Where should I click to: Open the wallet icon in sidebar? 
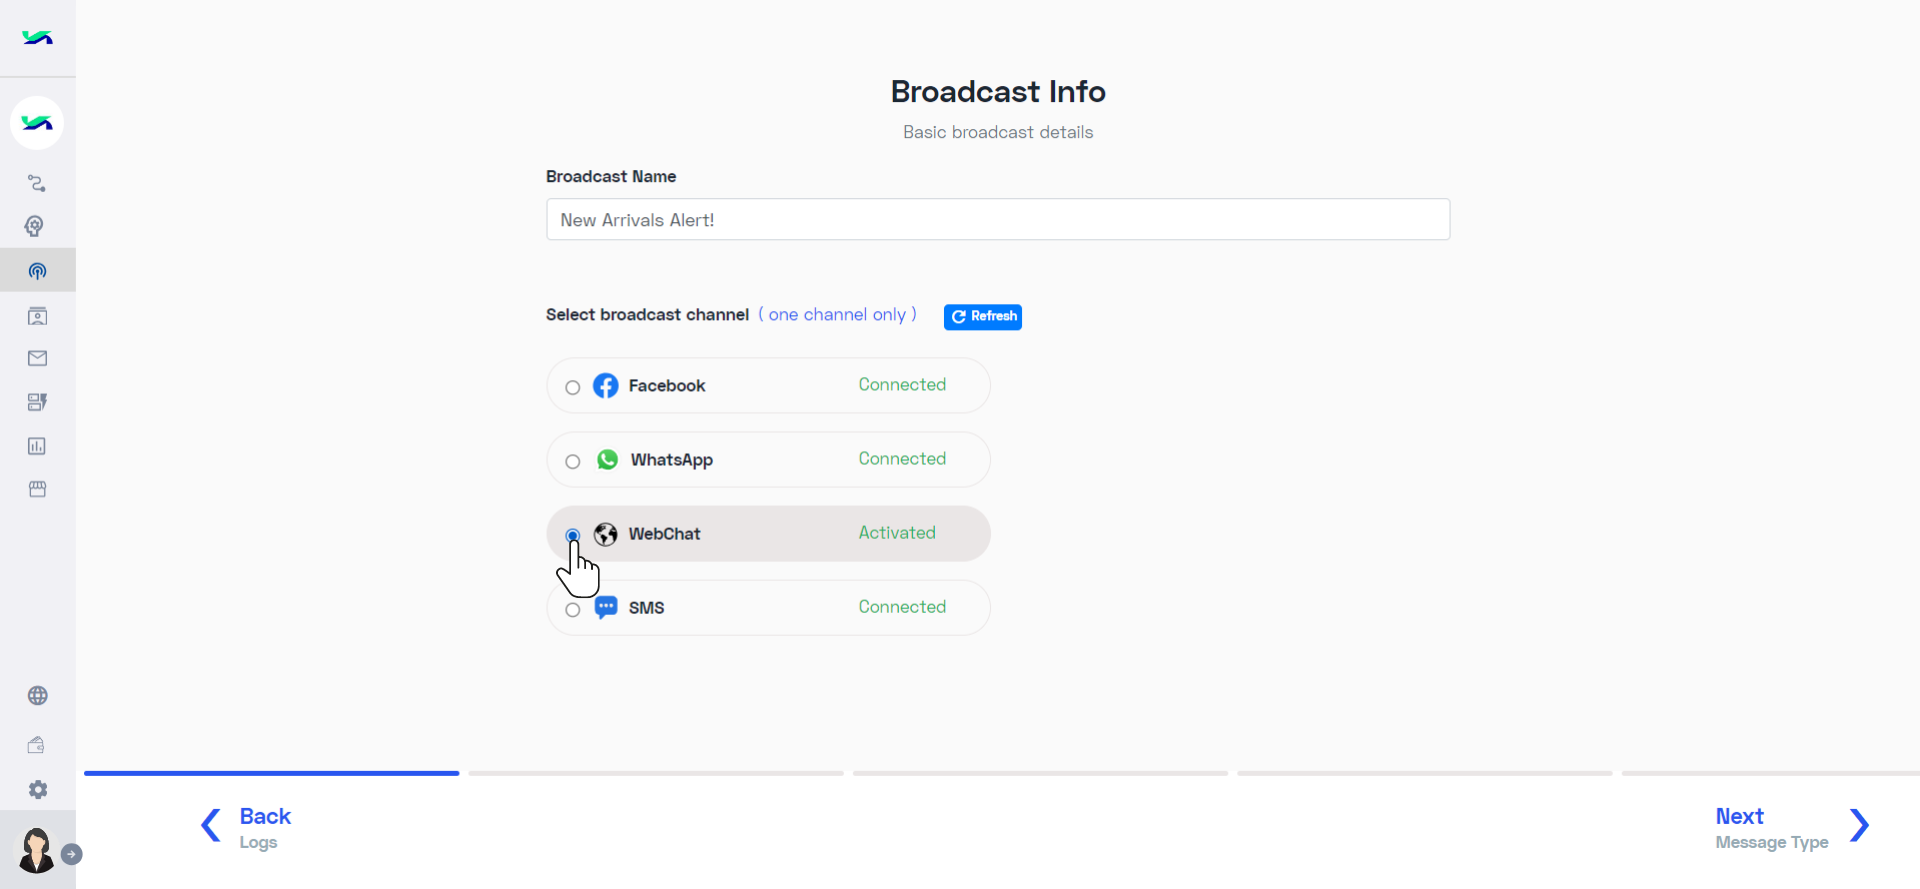(36, 744)
